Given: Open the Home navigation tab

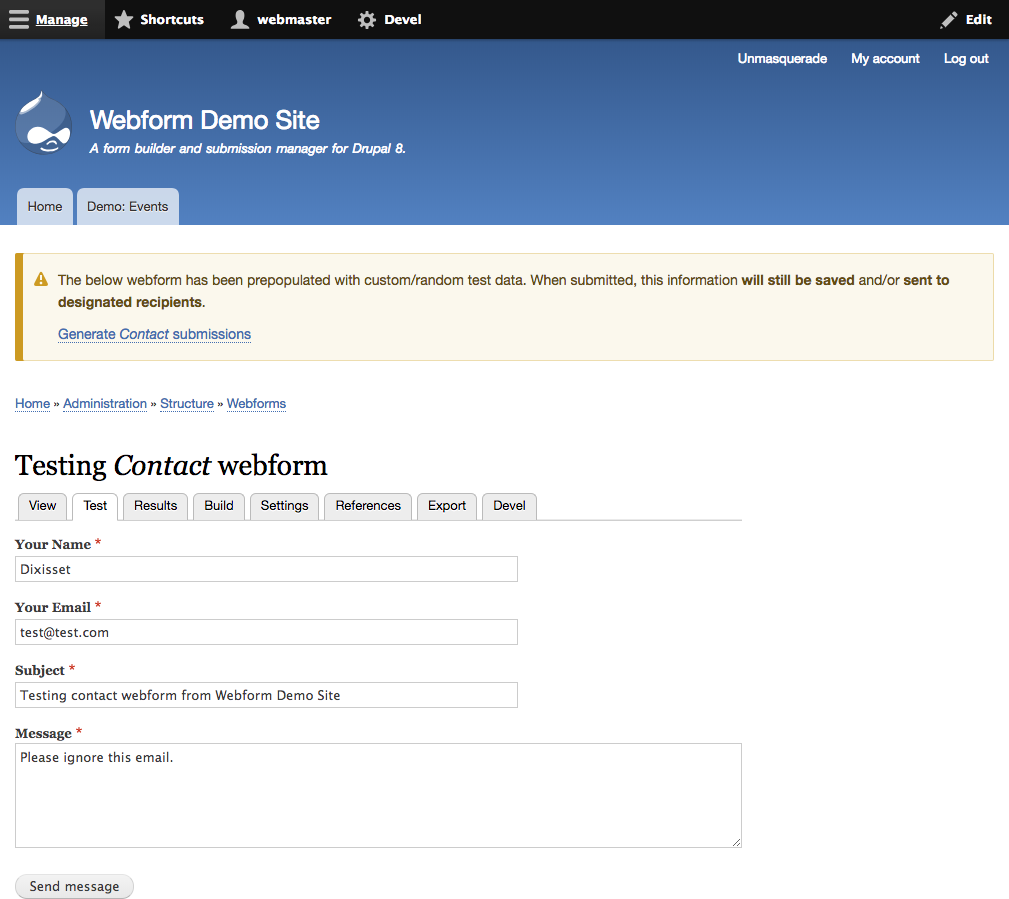Looking at the screenshot, I should click(x=44, y=207).
